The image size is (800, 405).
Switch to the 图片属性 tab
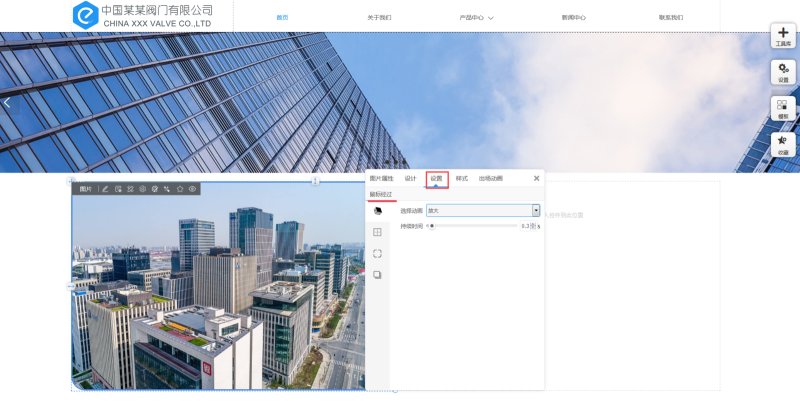click(381, 178)
